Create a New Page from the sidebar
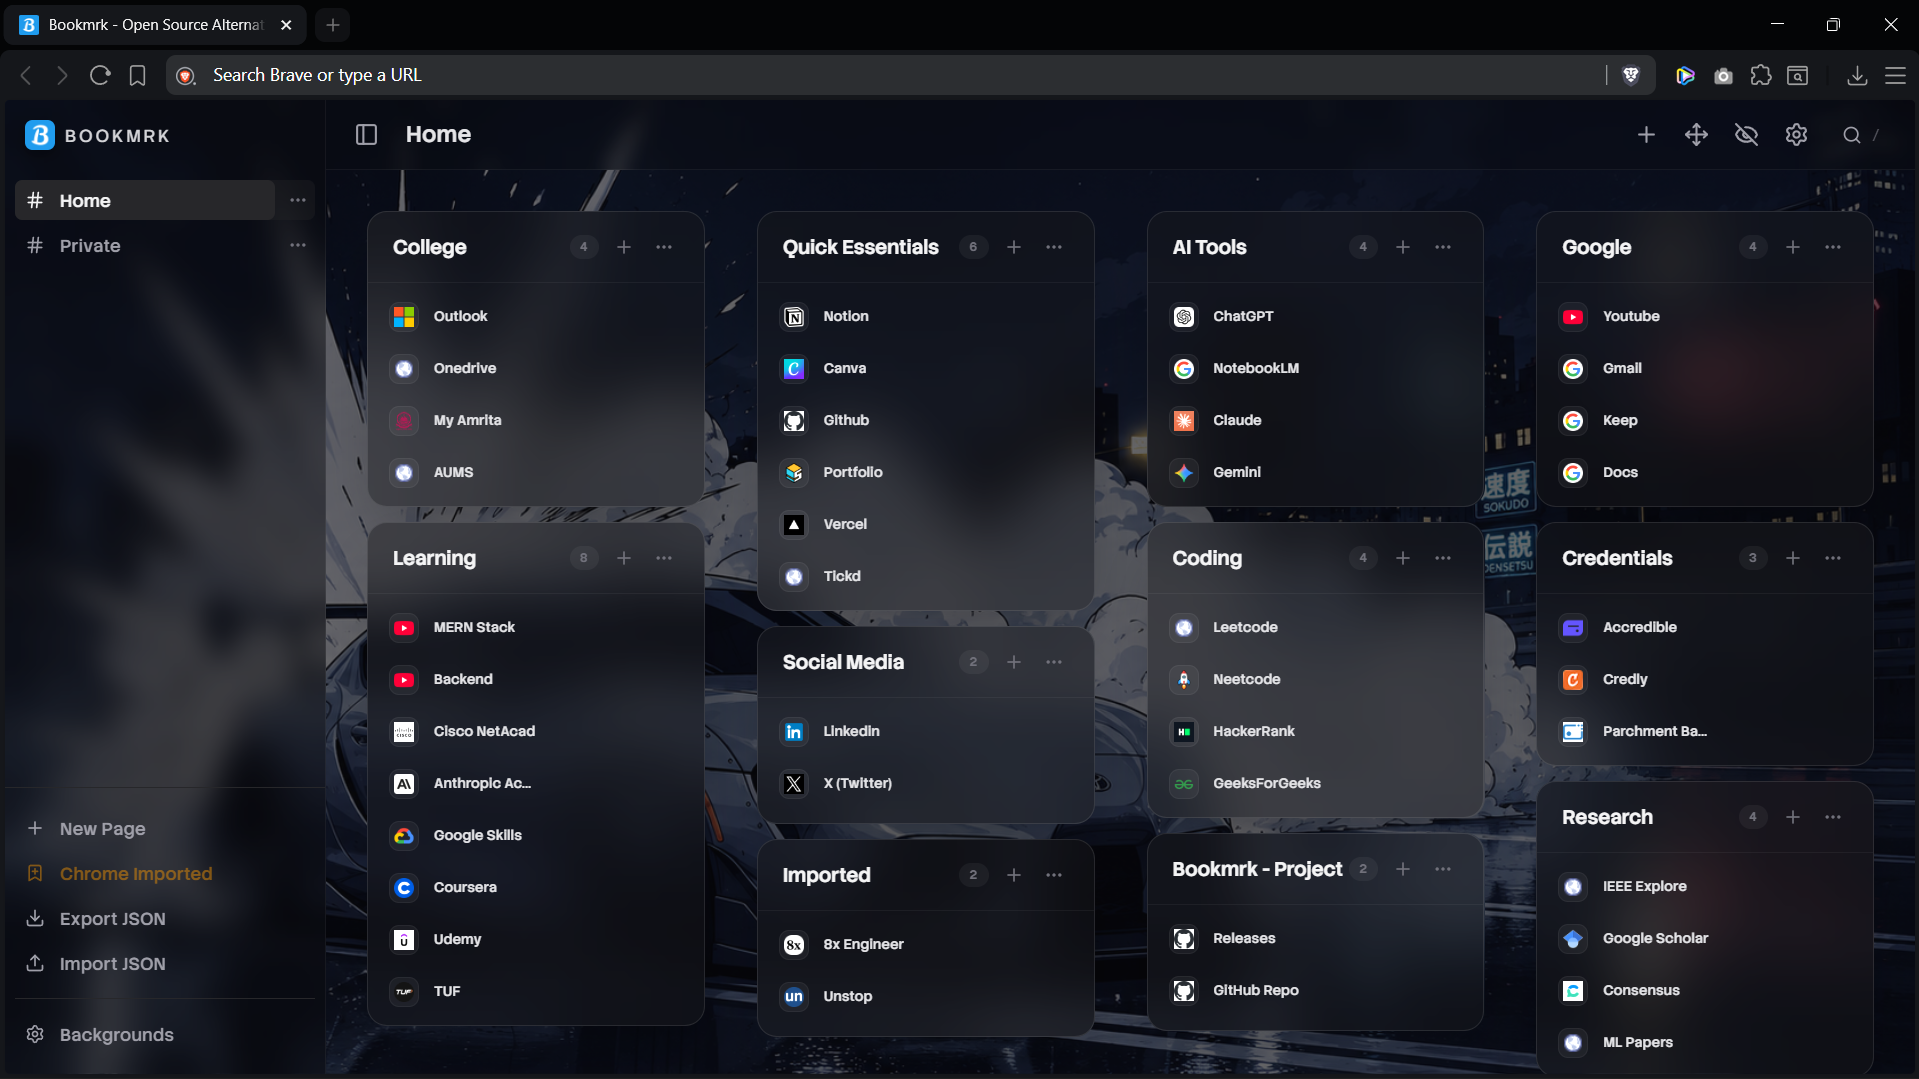Viewport: 1919px width, 1079px height. 87,828
